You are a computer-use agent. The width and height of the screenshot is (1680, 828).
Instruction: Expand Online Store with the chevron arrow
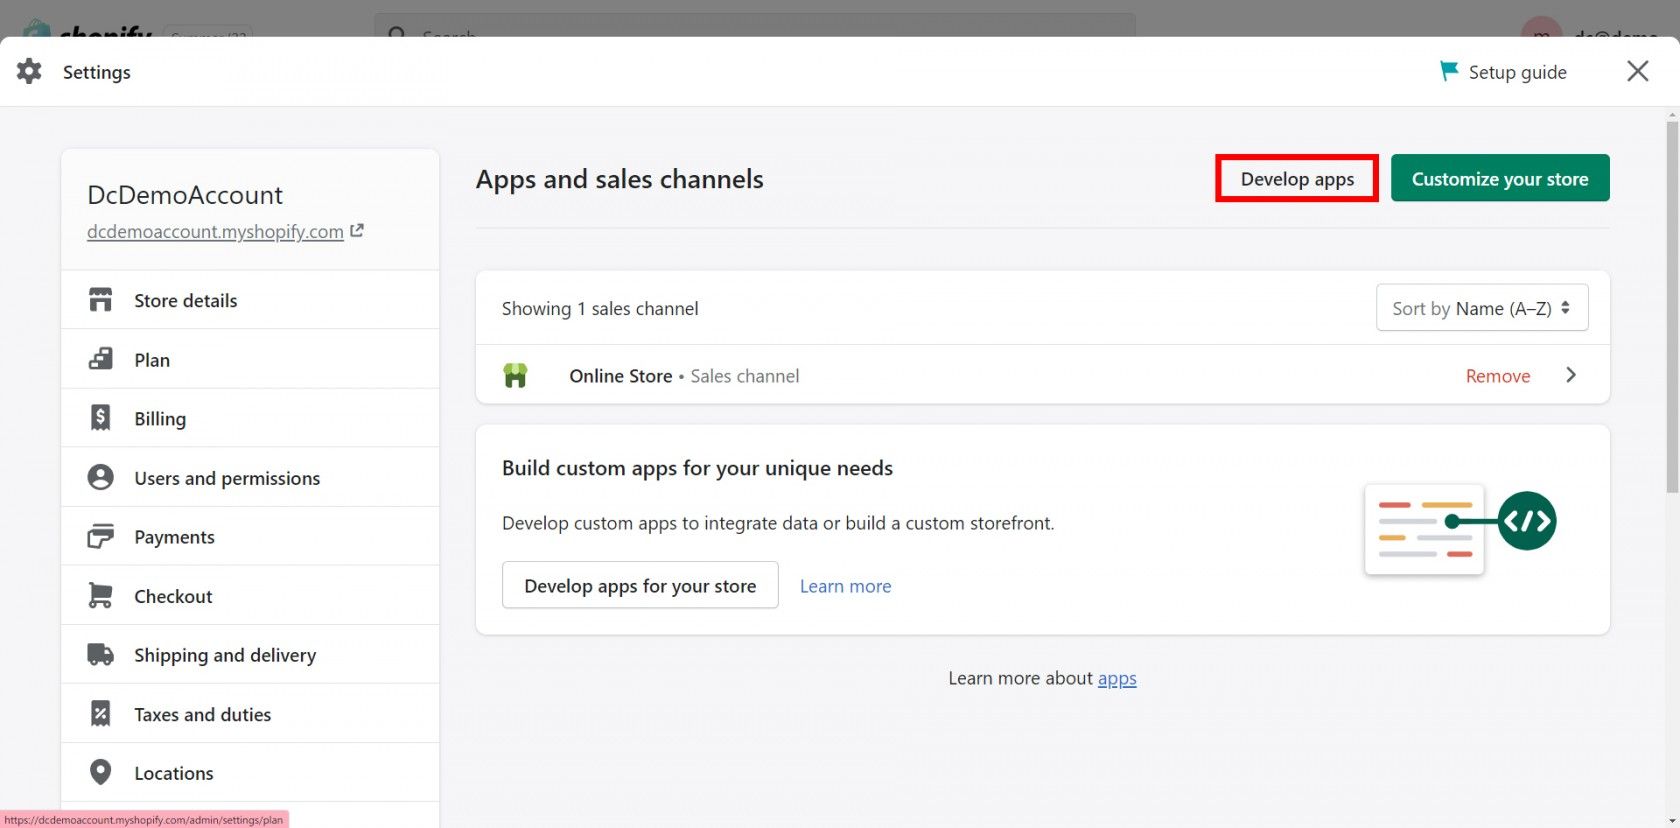point(1571,375)
